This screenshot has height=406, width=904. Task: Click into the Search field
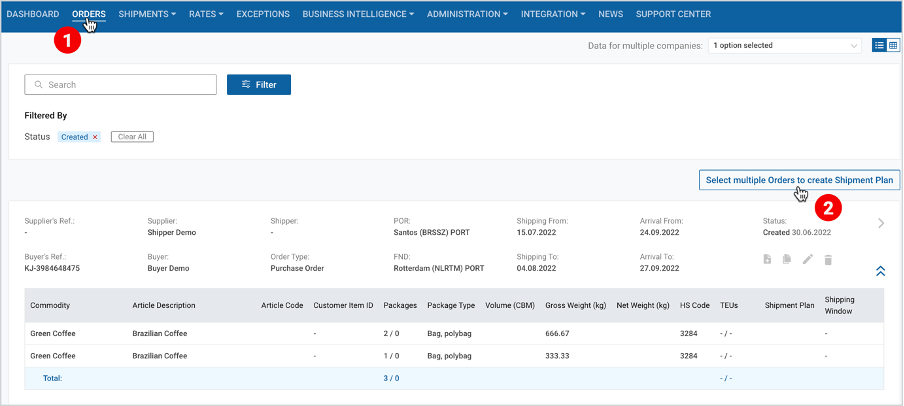[x=120, y=85]
